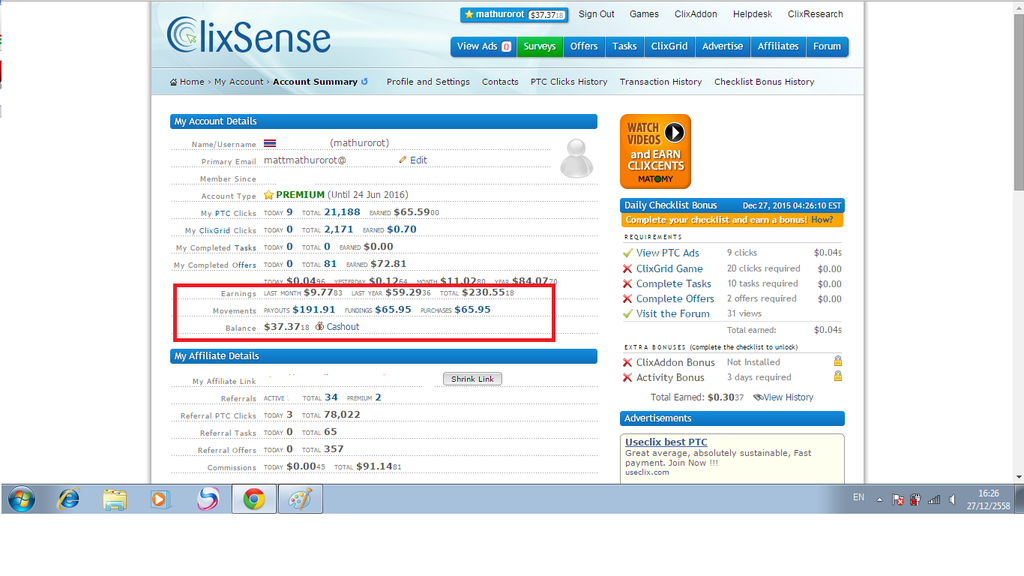Image resolution: width=1024 pixels, height=576 pixels.
Task: Click the volume speaker tray icon
Action: (953, 500)
